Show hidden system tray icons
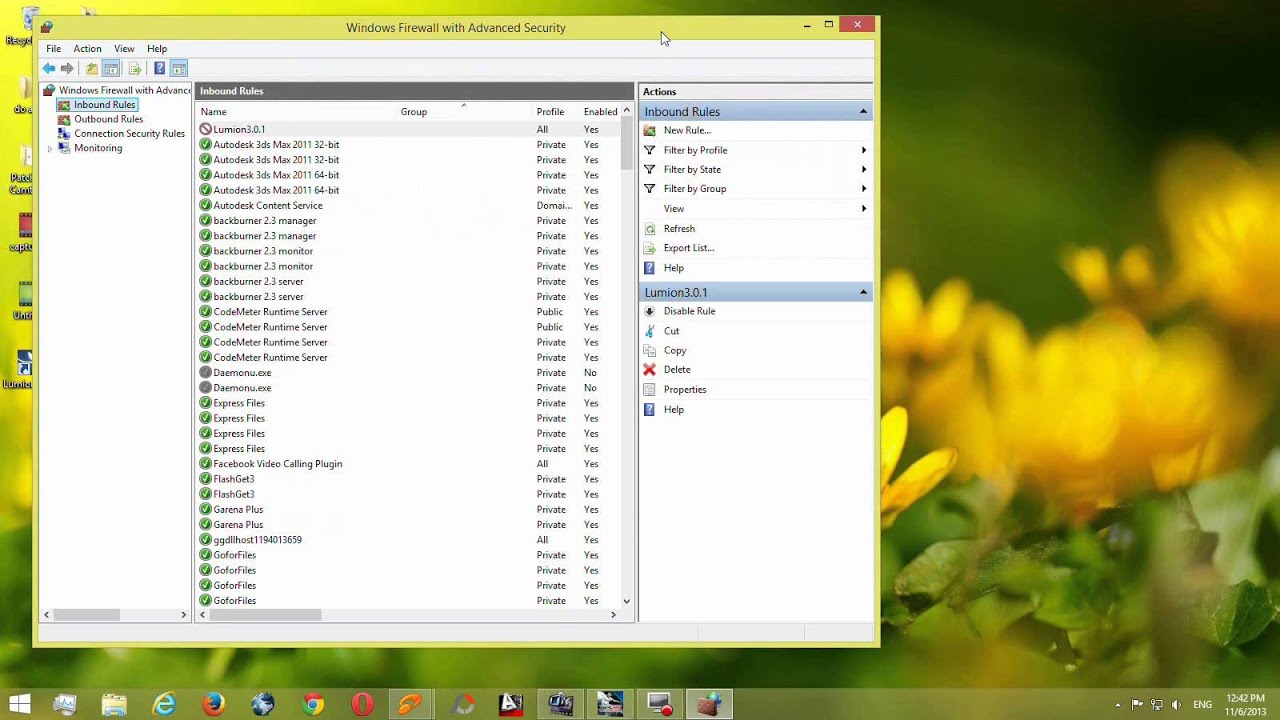Screen dimensions: 1280x720 (1118, 705)
